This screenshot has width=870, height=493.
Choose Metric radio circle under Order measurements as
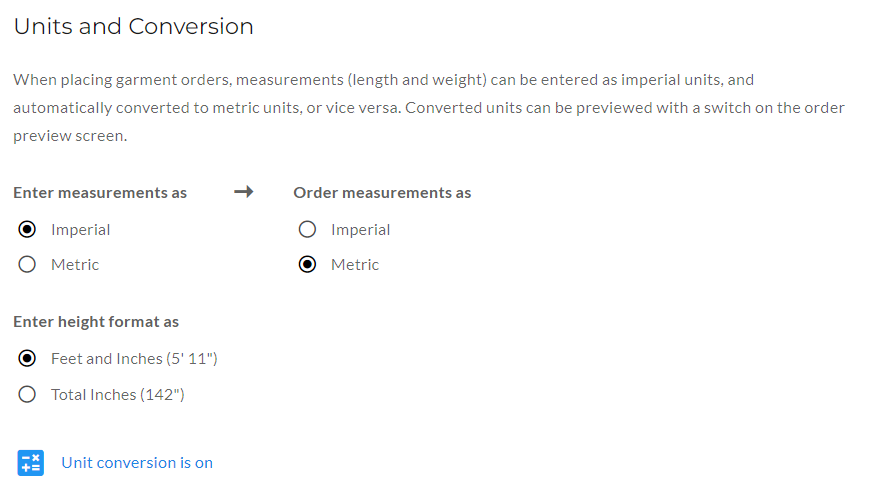click(307, 265)
